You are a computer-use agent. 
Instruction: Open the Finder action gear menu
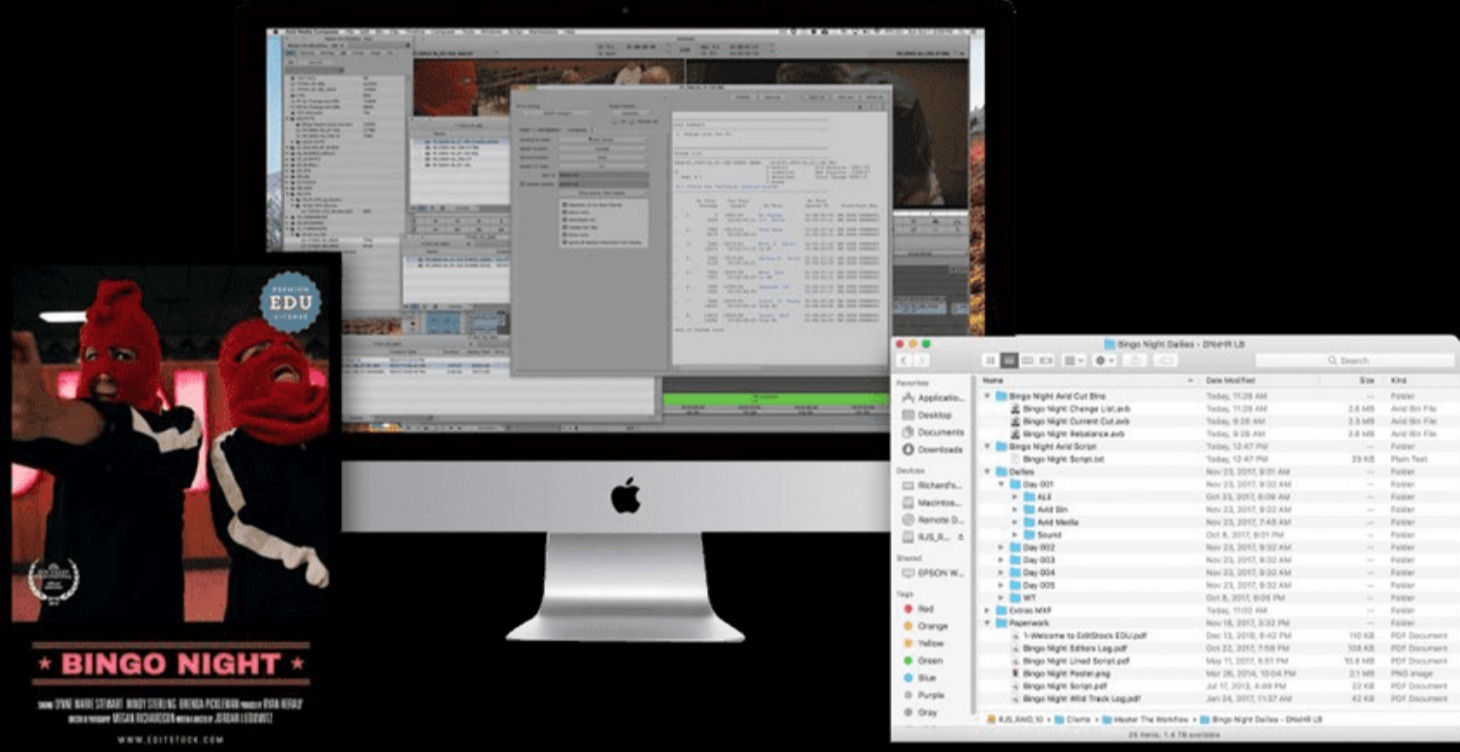click(x=1104, y=360)
